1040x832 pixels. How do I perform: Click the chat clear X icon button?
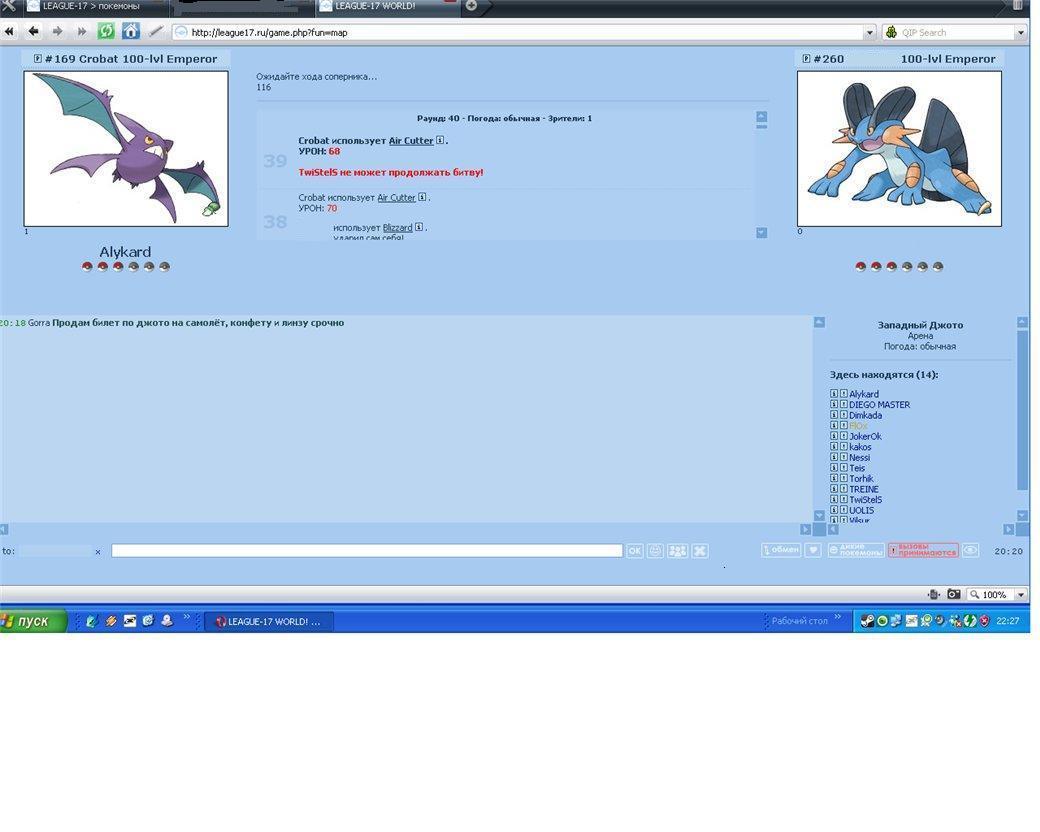(x=700, y=551)
